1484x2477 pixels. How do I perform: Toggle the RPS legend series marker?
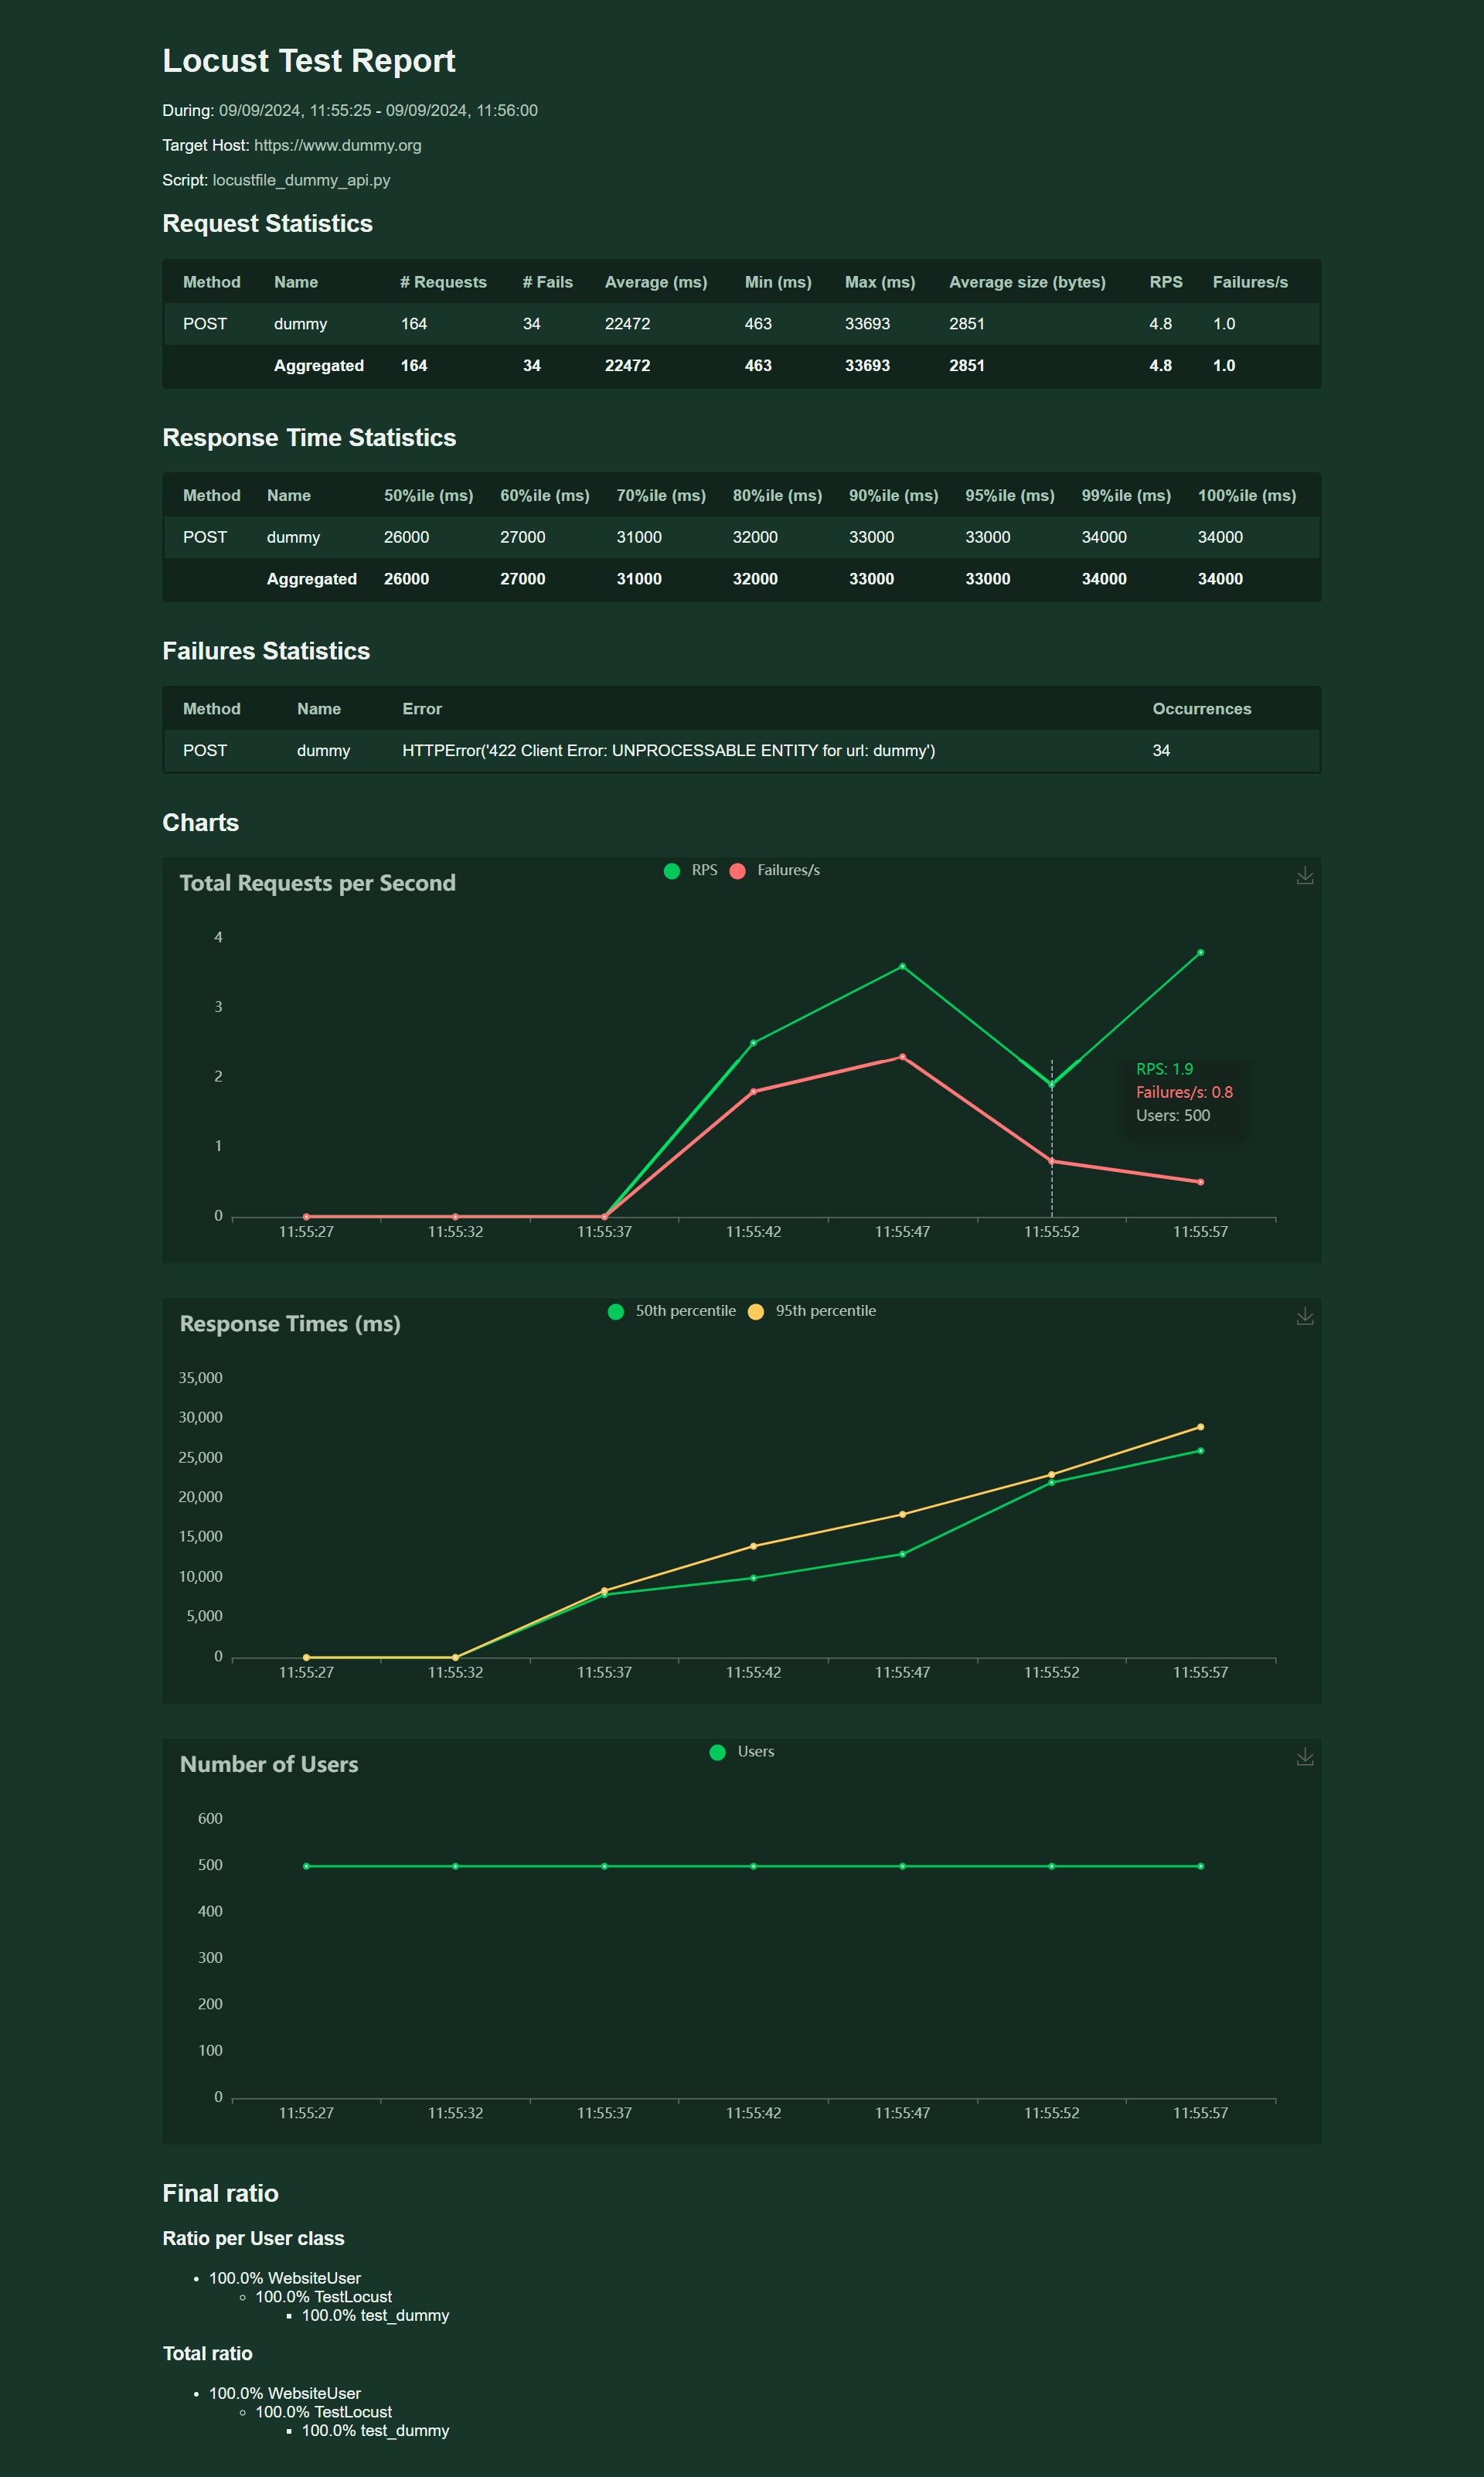coord(672,871)
